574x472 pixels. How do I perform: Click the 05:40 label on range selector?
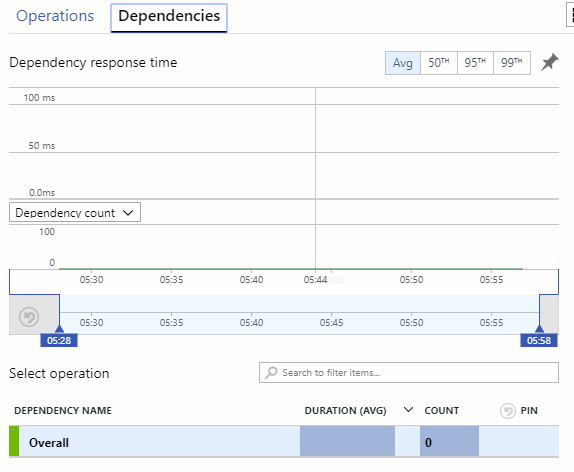tap(251, 323)
